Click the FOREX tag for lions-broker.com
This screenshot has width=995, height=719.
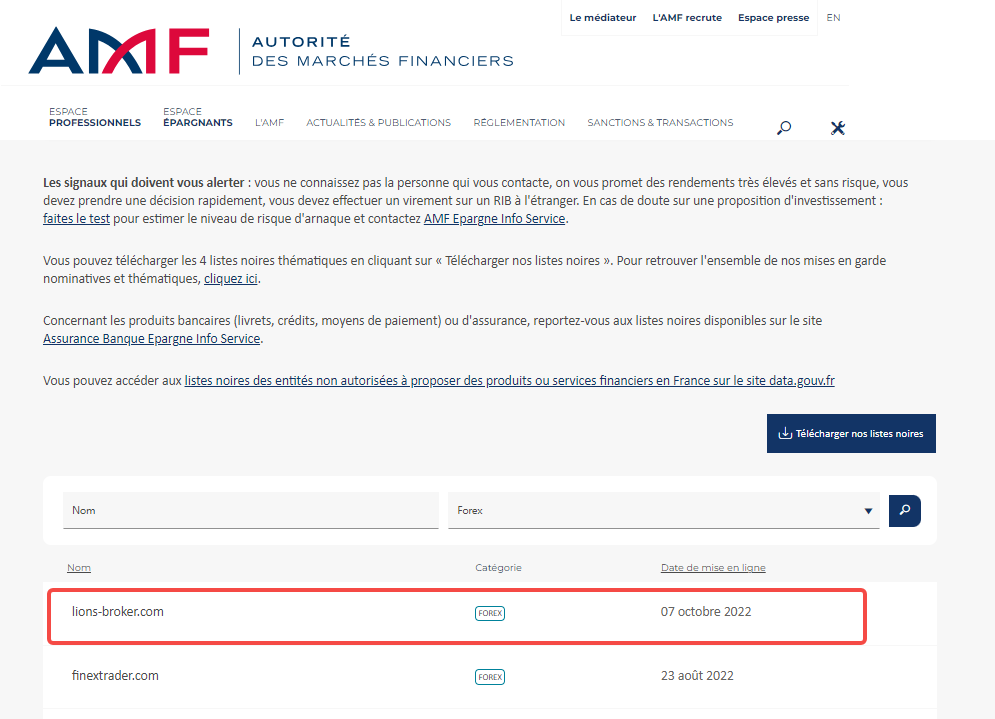coord(490,613)
